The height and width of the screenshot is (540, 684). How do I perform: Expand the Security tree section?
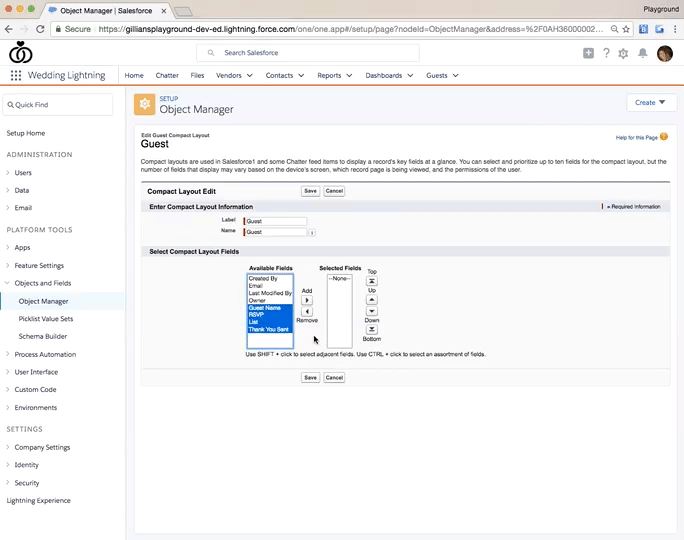[8, 482]
